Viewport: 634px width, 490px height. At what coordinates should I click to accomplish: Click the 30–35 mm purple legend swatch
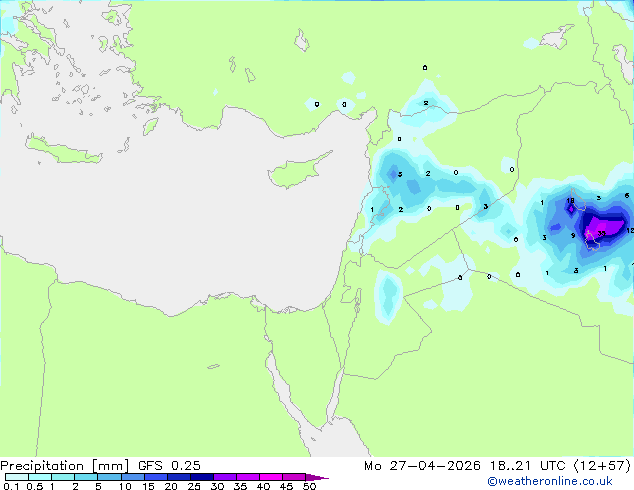pos(225,477)
